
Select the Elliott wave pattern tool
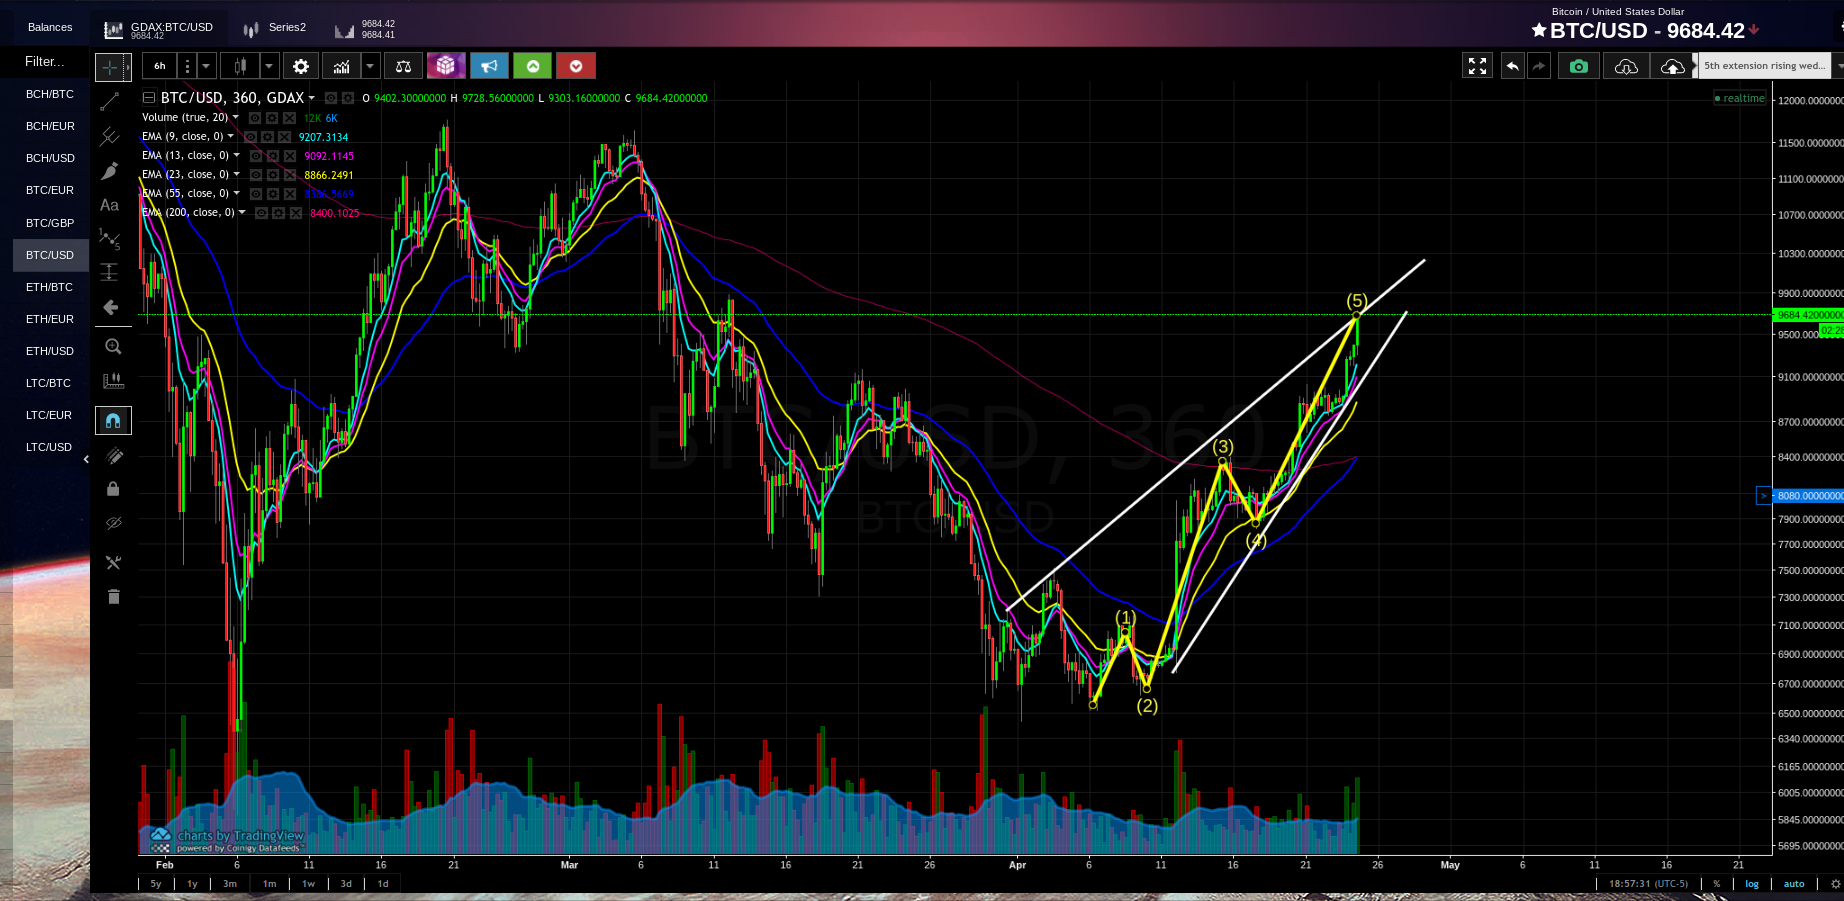coord(111,238)
